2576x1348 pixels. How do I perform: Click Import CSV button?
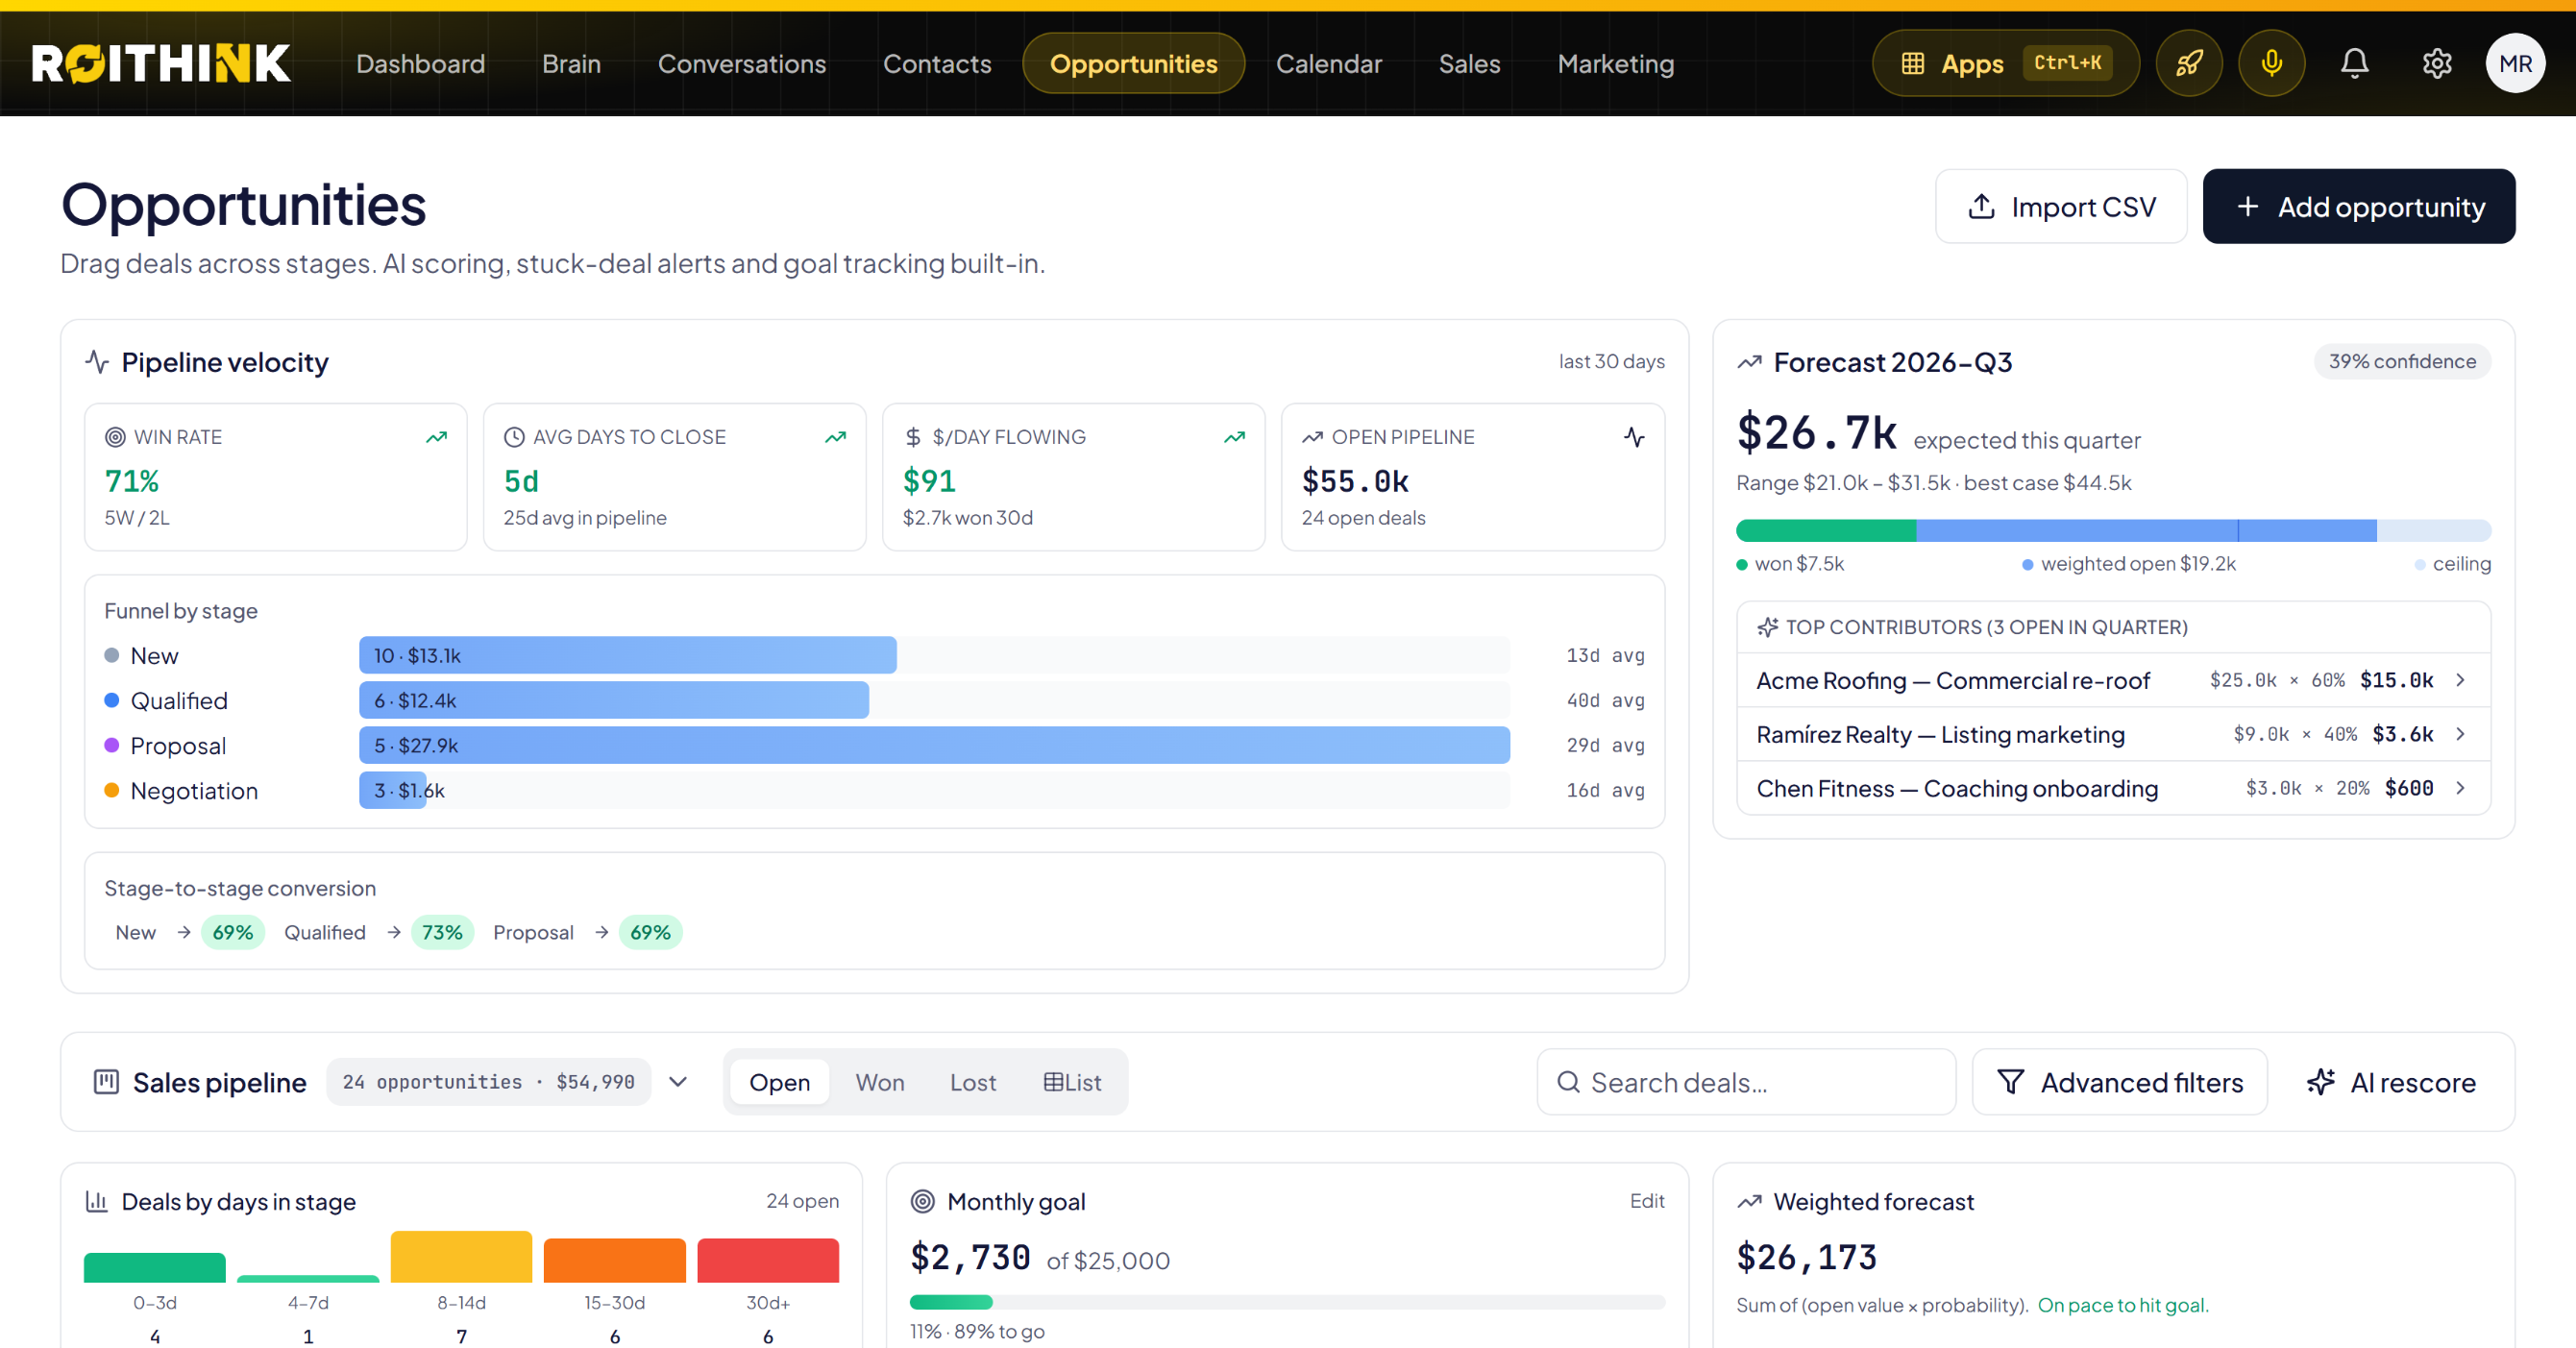(2060, 206)
